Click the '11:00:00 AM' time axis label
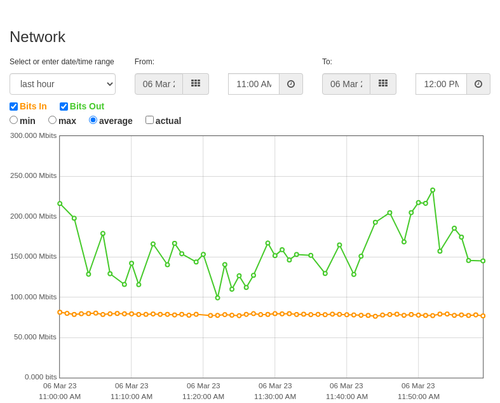 60,397
